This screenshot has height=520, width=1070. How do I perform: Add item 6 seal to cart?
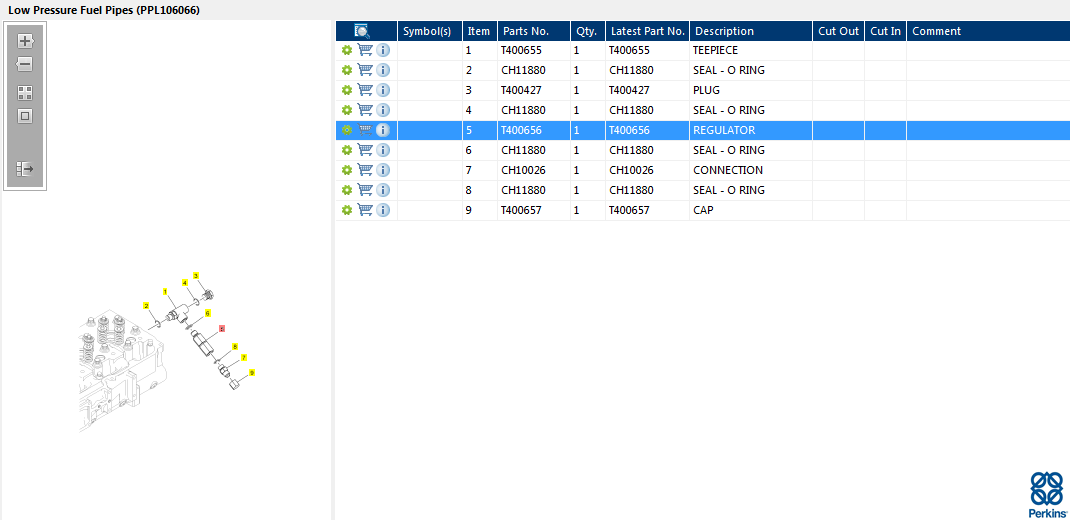tap(365, 150)
